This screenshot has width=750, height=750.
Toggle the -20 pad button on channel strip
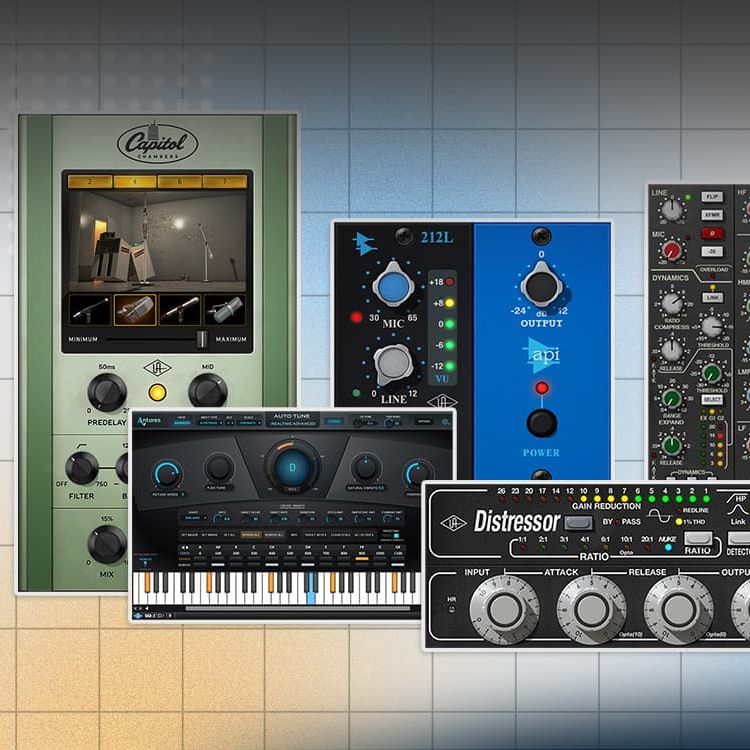(712, 251)
